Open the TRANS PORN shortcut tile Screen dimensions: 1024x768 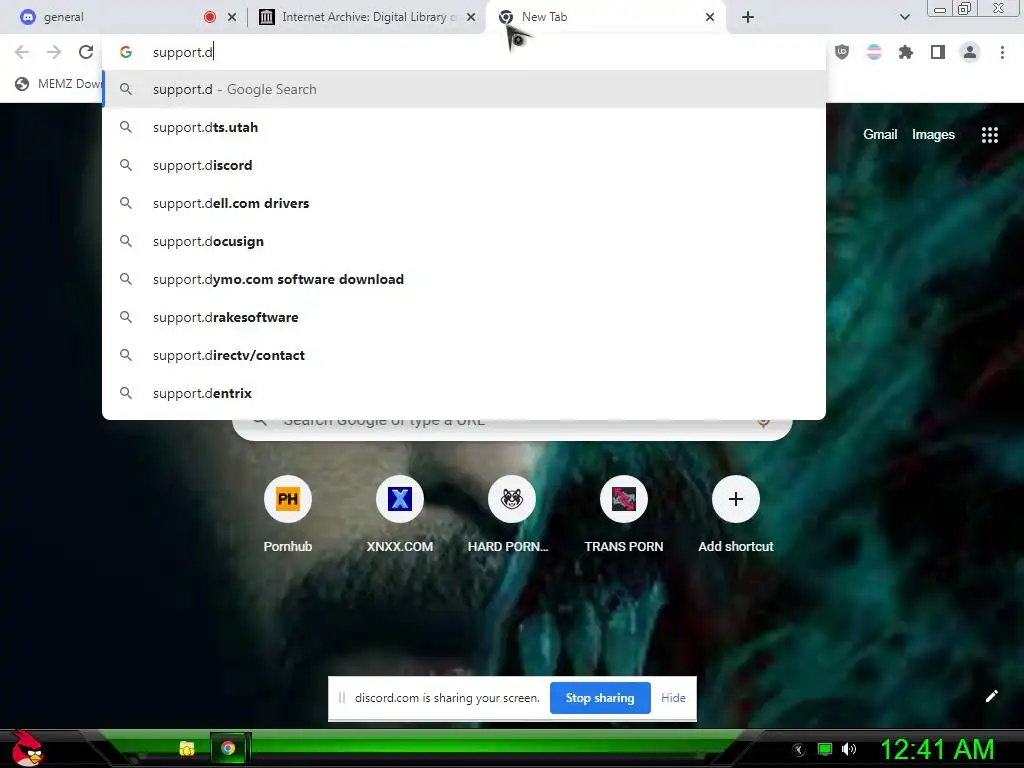(624, 515)
